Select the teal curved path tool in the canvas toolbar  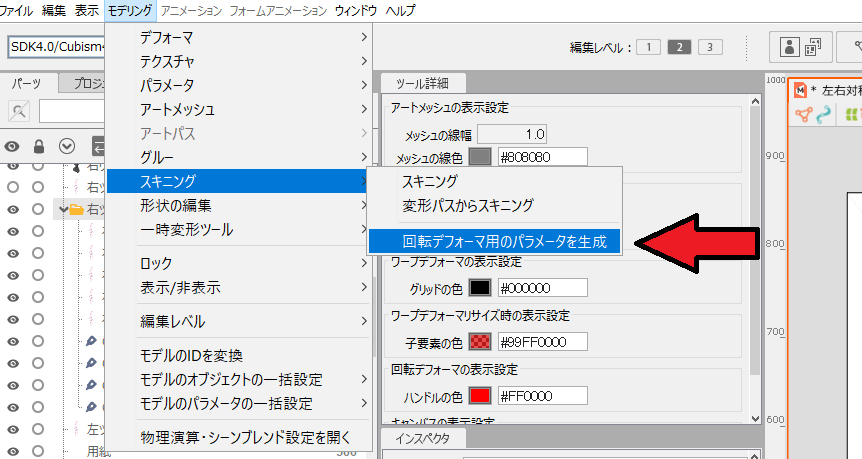[823, 114]
